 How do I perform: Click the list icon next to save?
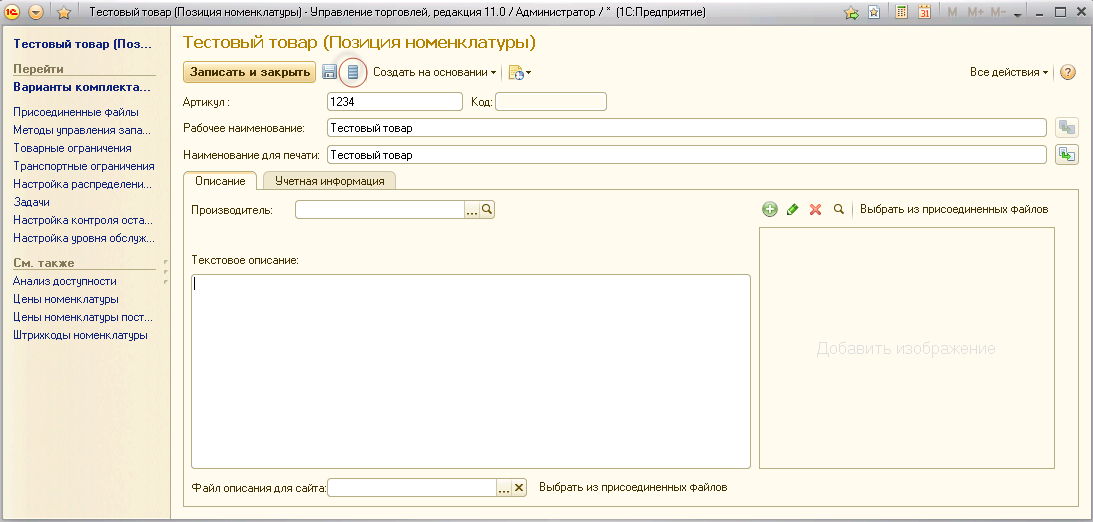click(x=353, y=72)
